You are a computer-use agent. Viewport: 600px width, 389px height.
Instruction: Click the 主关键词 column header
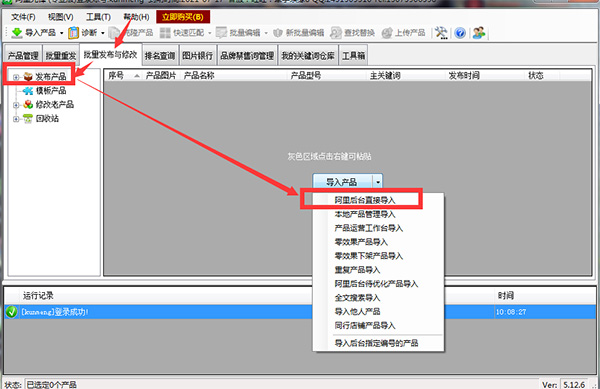tap(406, 75)
